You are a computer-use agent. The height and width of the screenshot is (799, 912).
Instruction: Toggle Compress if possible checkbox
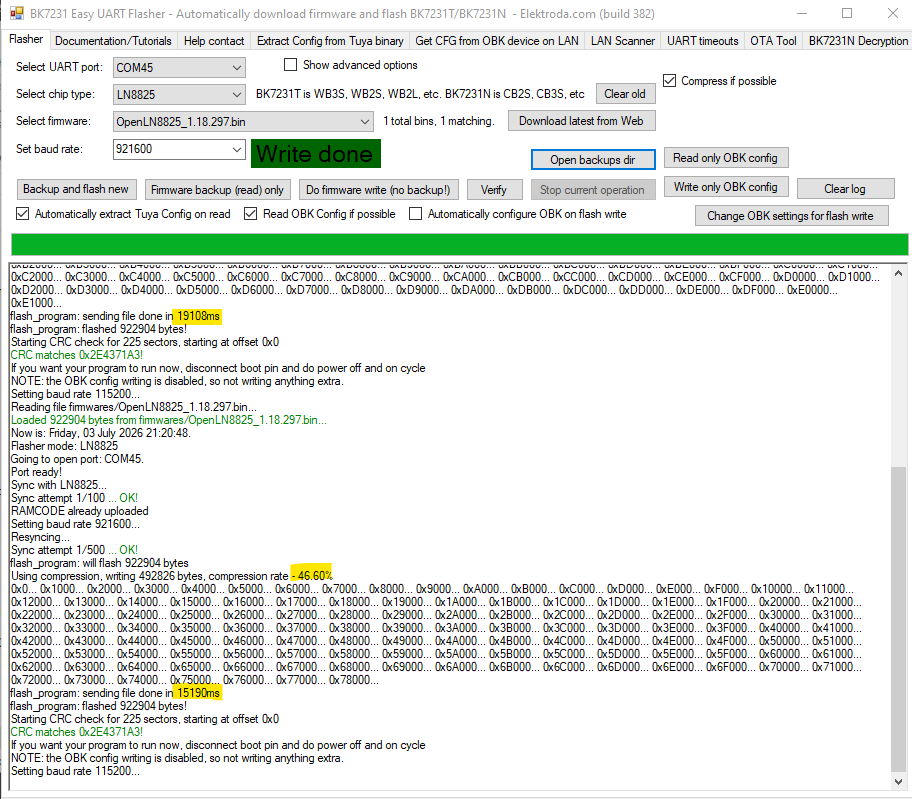[669, 80]
